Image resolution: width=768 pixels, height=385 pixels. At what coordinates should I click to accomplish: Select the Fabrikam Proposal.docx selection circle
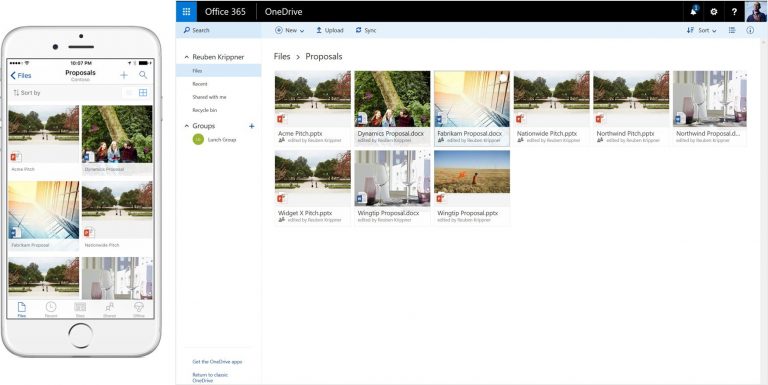coord(503,77)
